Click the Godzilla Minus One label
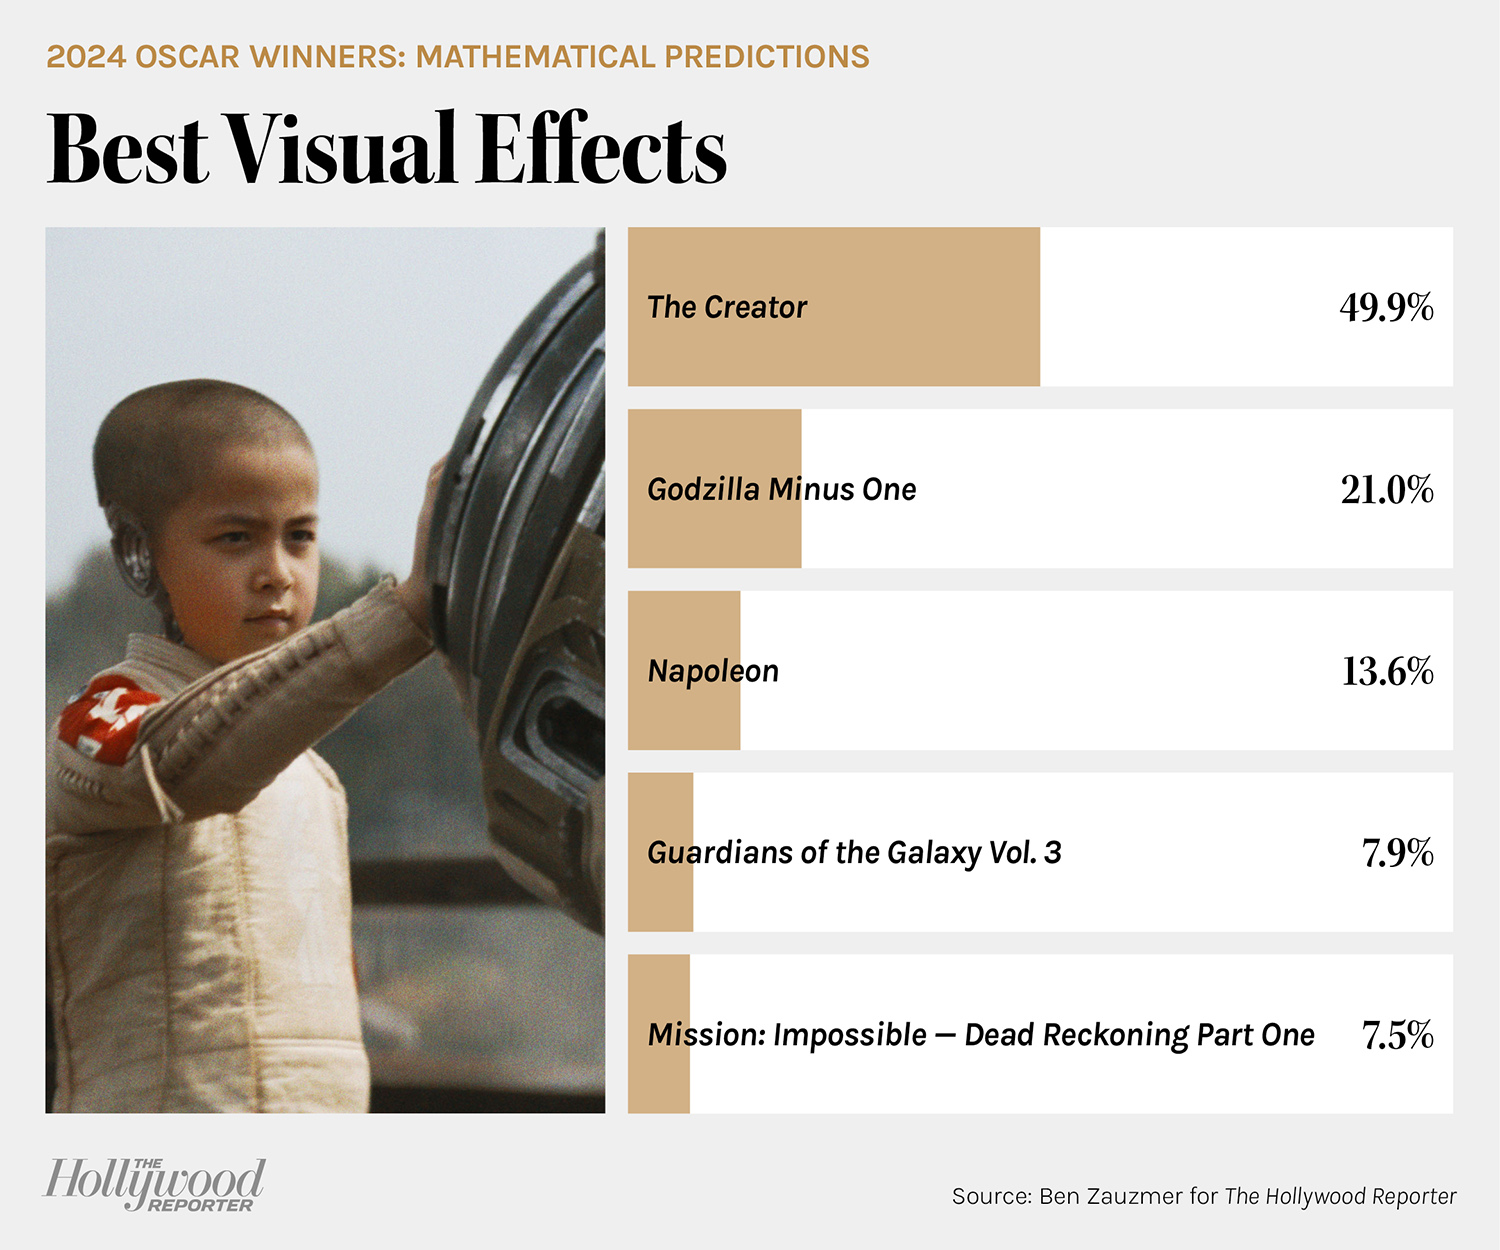The height and width of the screenshot is (1250, 1500). click(782, 489)
